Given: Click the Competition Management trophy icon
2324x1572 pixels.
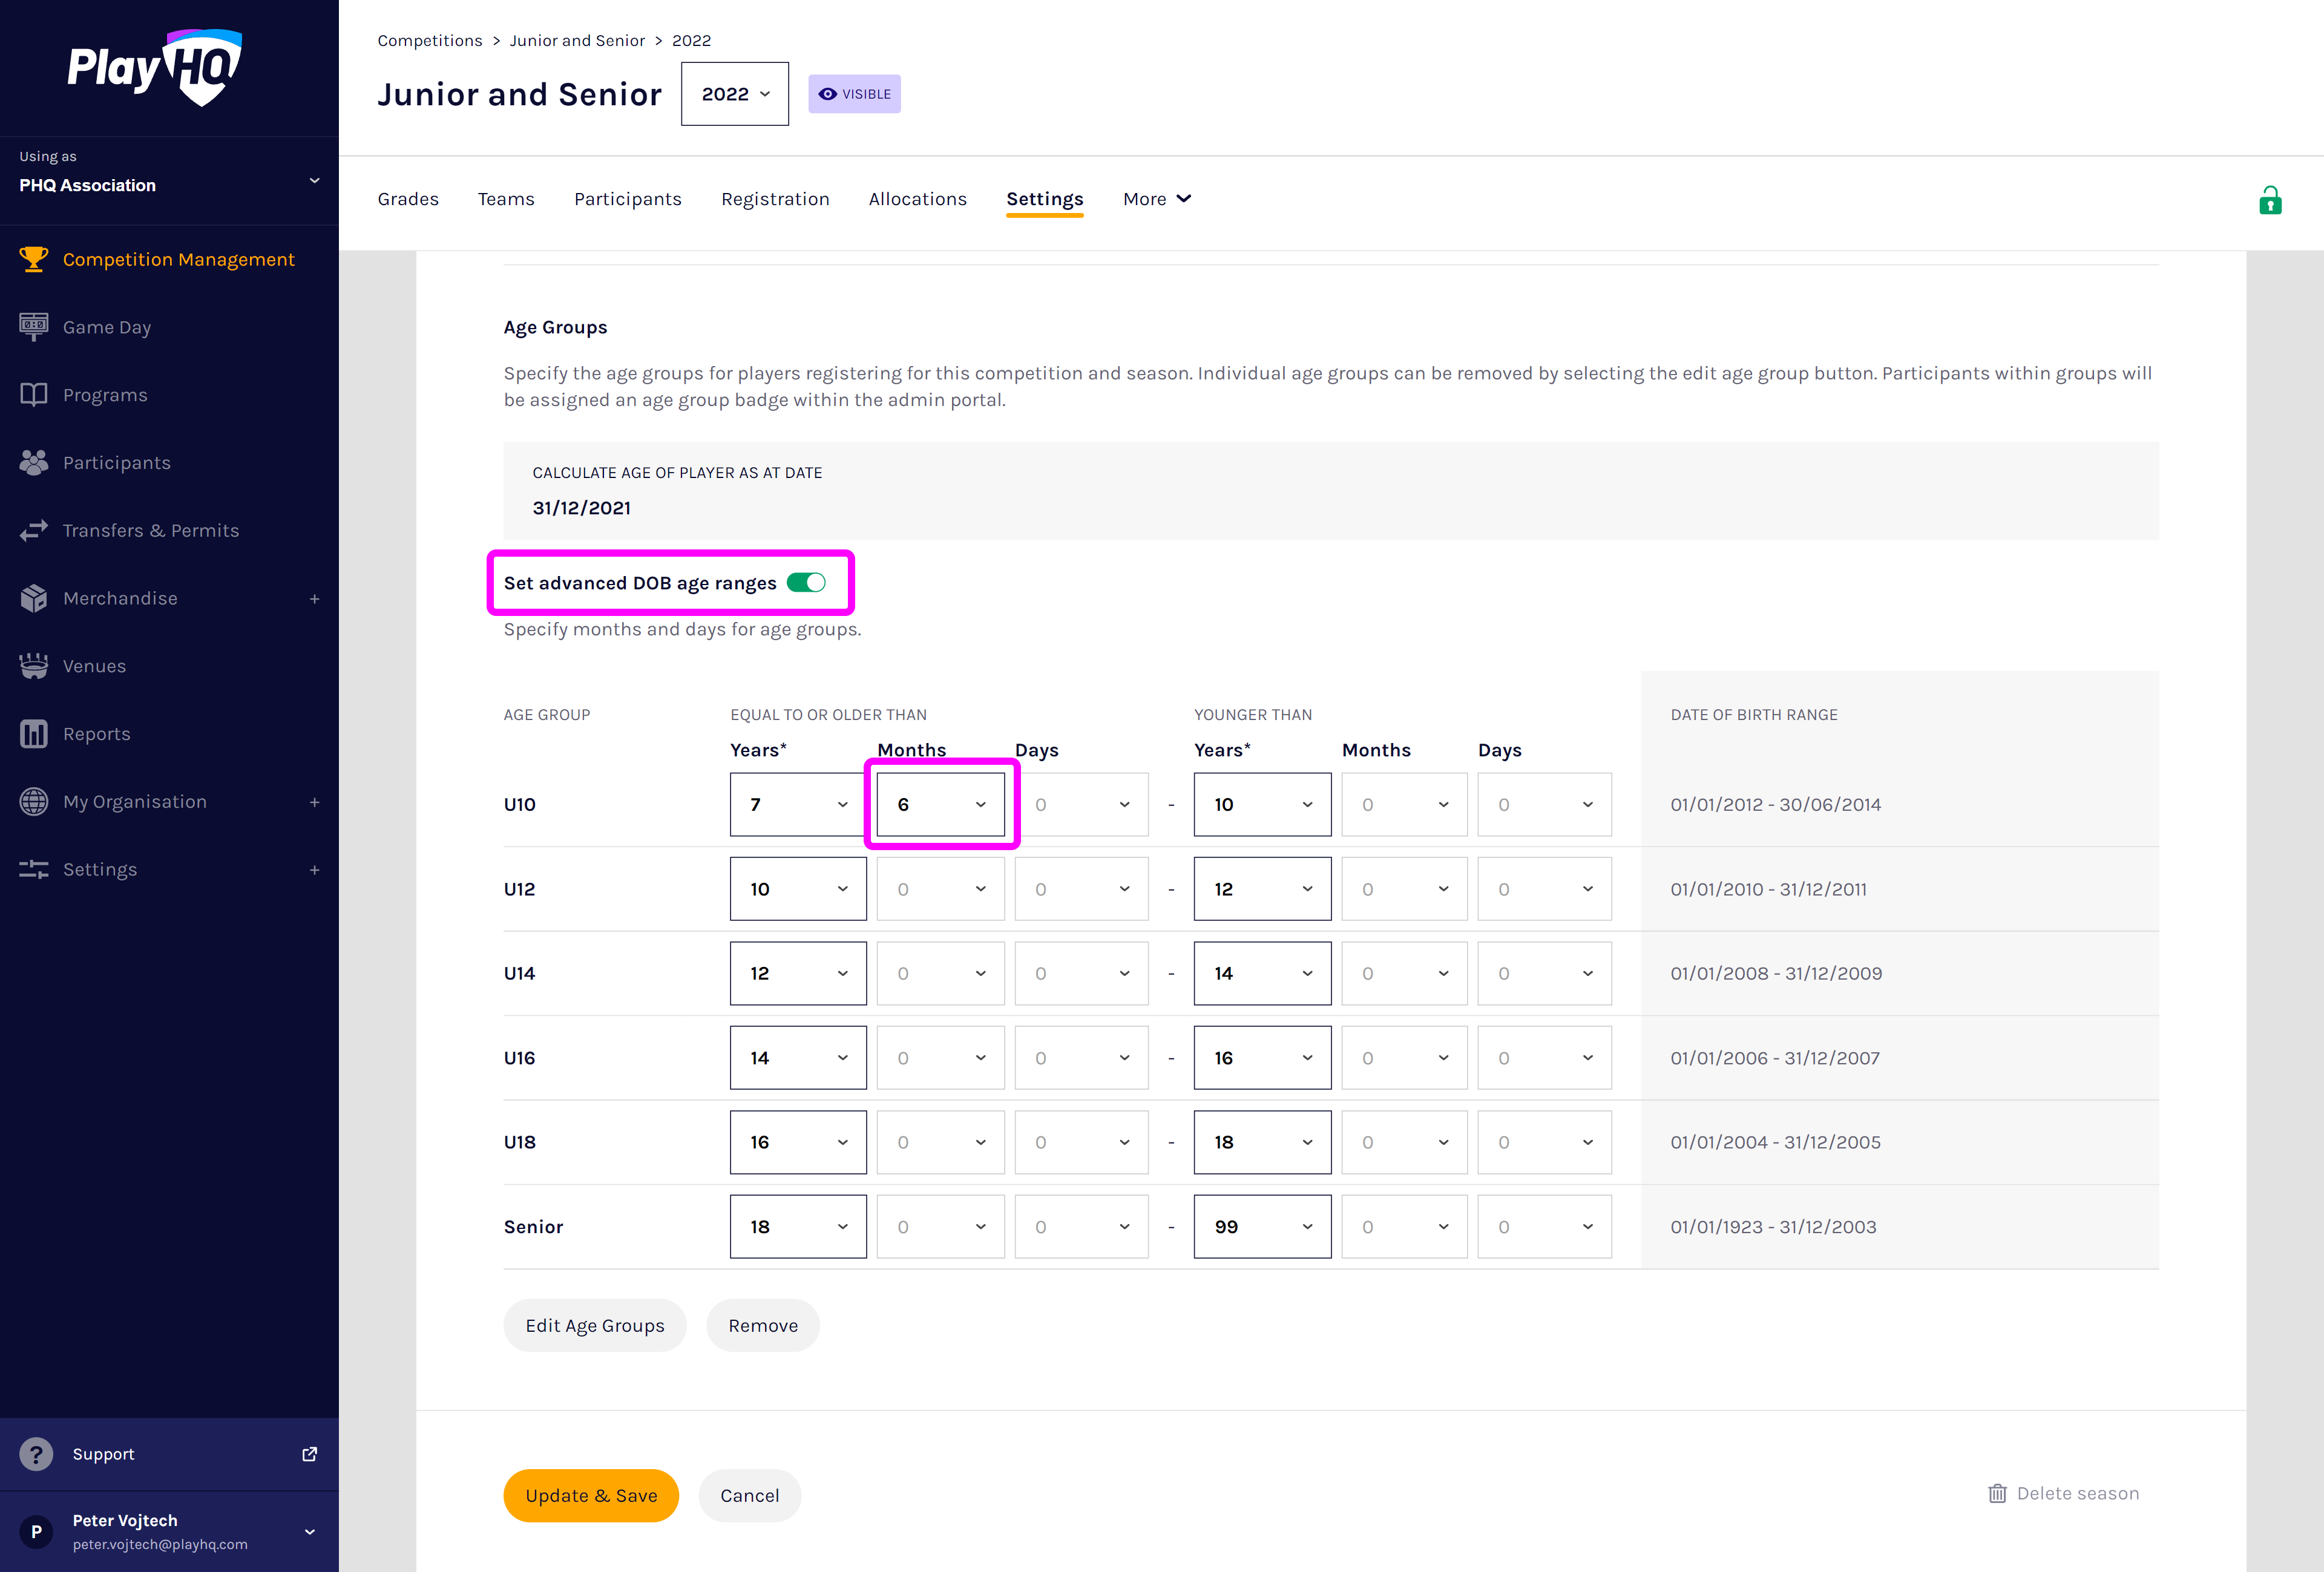Looking at the screenshot, I should (34, 259).
